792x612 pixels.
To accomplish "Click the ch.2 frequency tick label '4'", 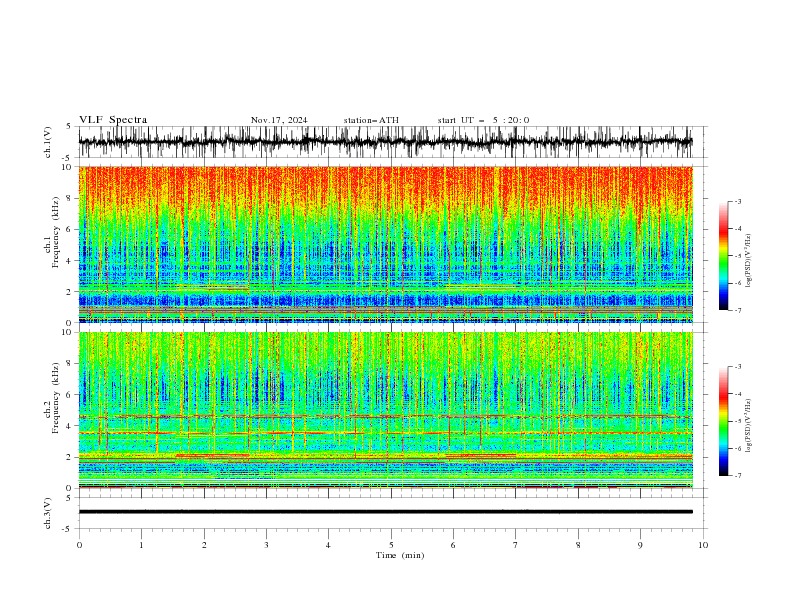I will 70,426.
